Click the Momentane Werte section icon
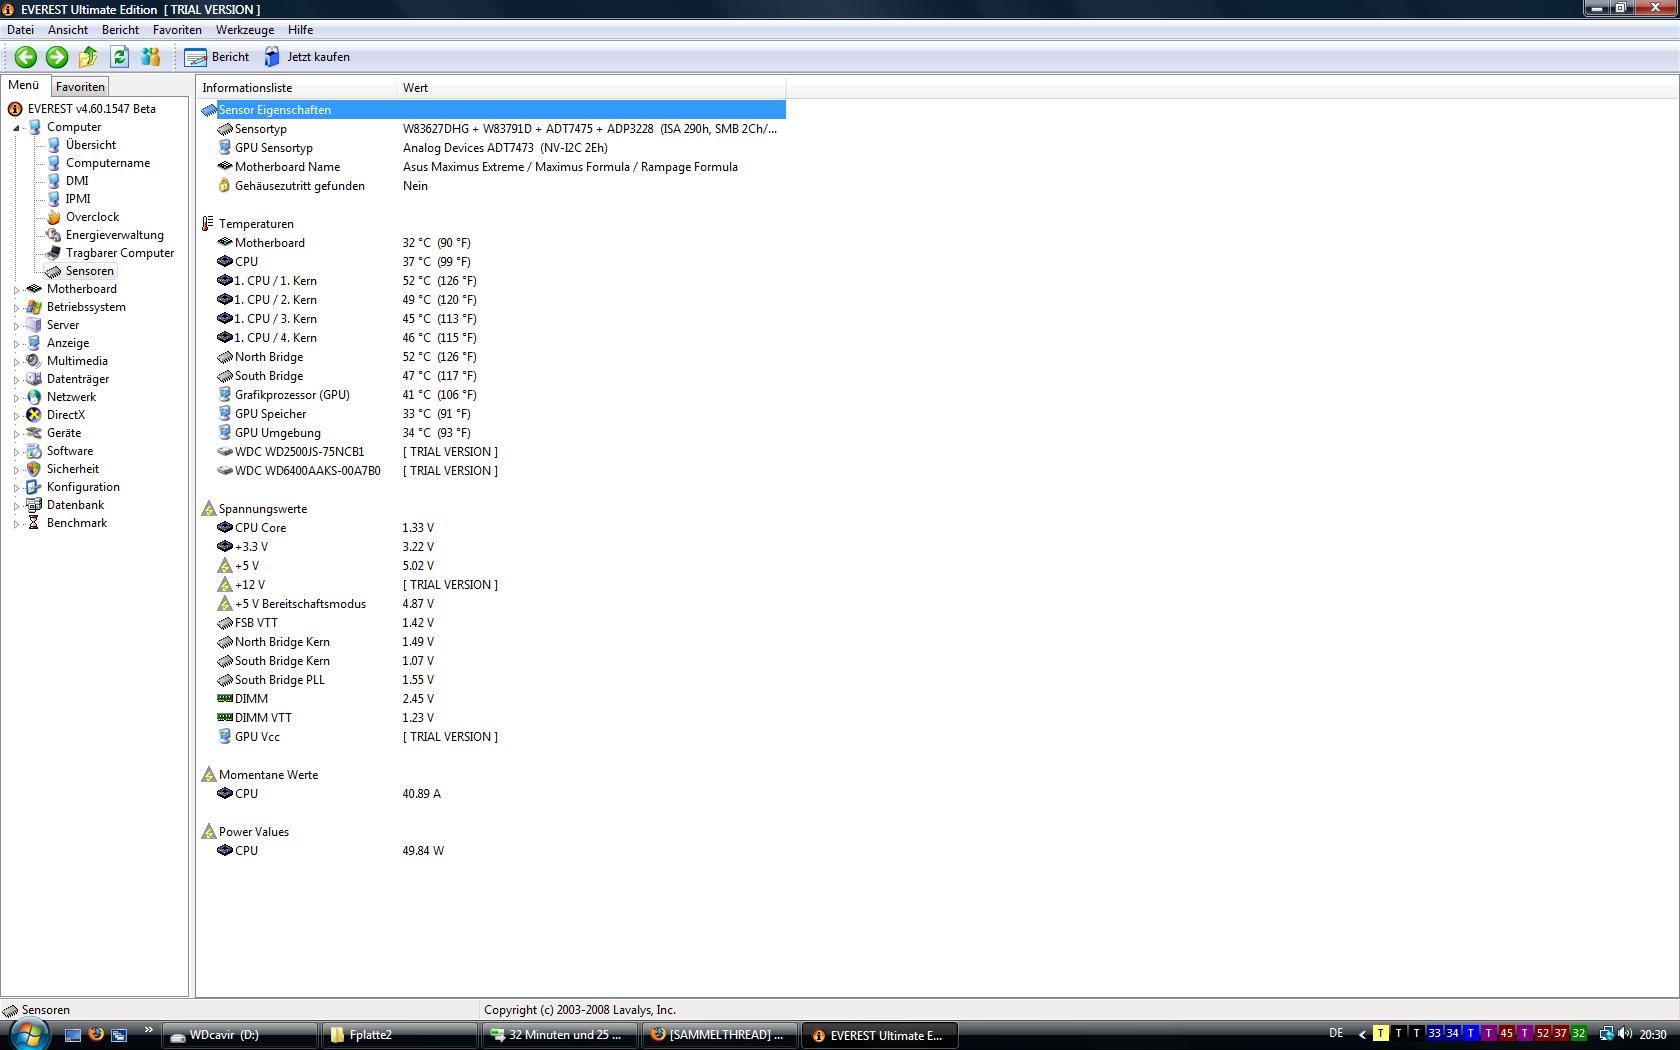This screenshot has width=1680, height=1050. 208,775
